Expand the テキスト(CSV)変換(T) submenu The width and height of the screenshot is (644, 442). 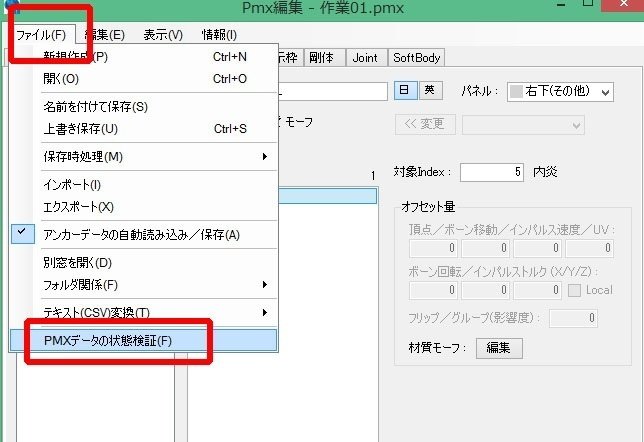click(x=144, y=313)
